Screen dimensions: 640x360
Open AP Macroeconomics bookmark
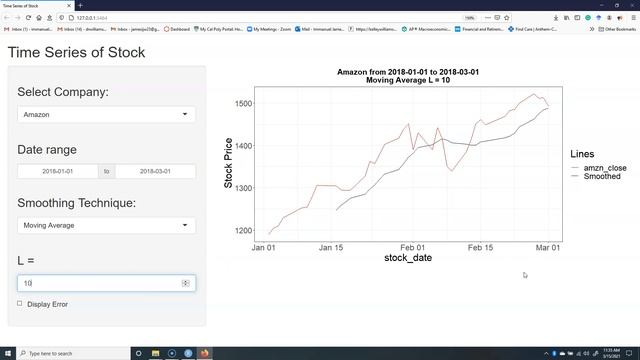tap(426, 29)
